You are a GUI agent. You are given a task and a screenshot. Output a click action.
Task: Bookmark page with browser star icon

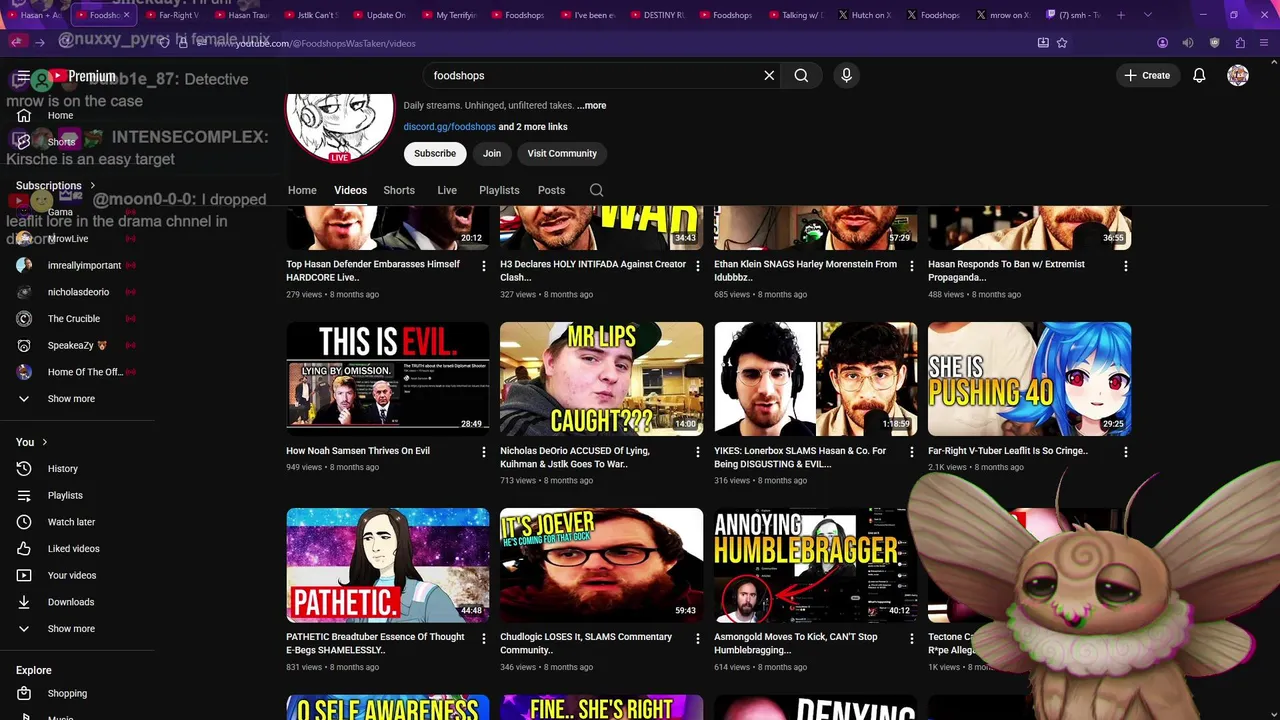[x=1062, y=43]
